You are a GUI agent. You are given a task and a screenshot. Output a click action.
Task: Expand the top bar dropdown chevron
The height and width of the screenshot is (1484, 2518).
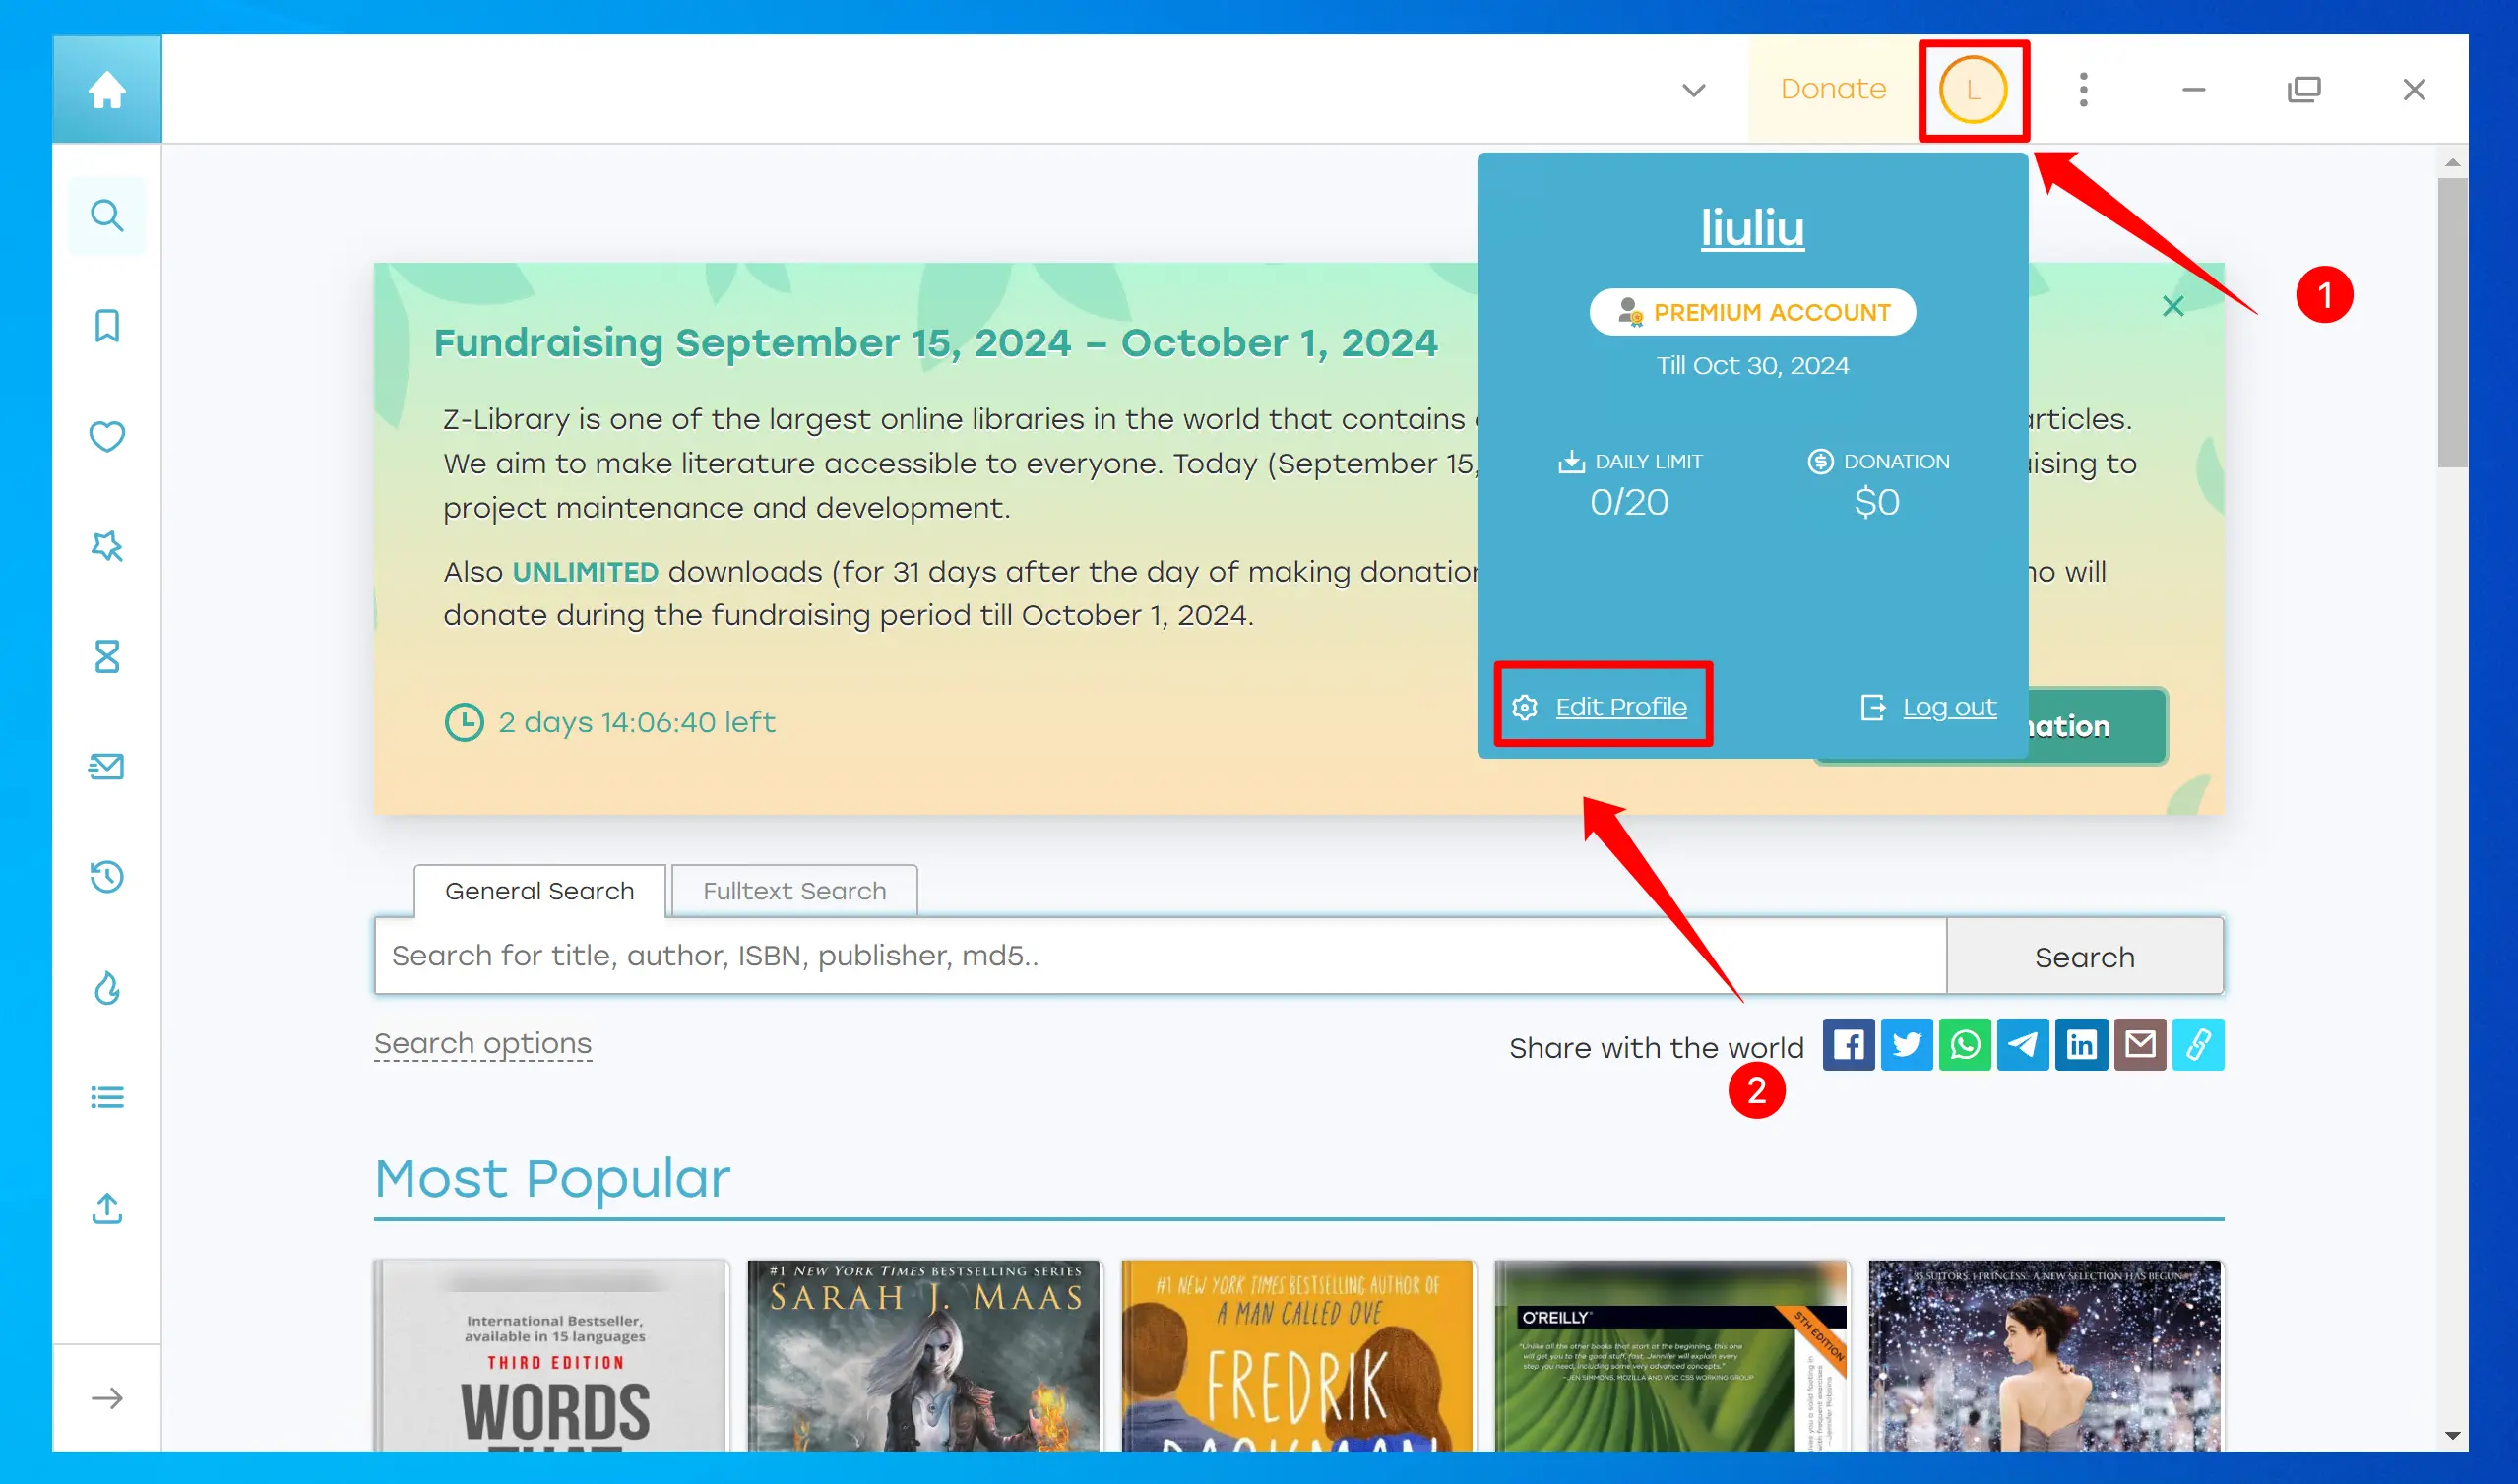point(1694,90)
